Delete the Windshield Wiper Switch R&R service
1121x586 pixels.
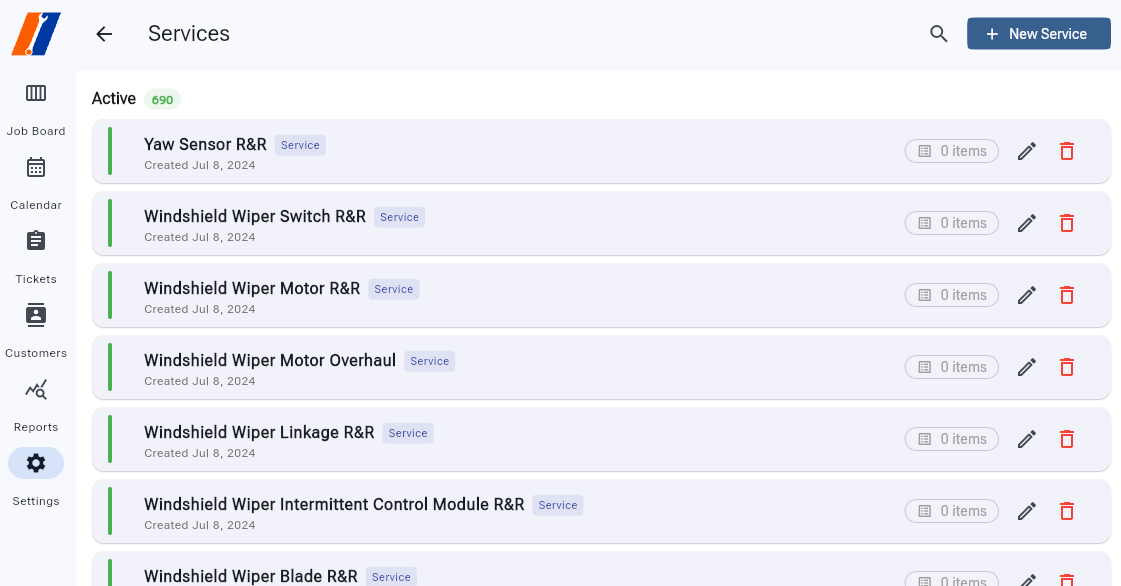(x=1066, y=223)
